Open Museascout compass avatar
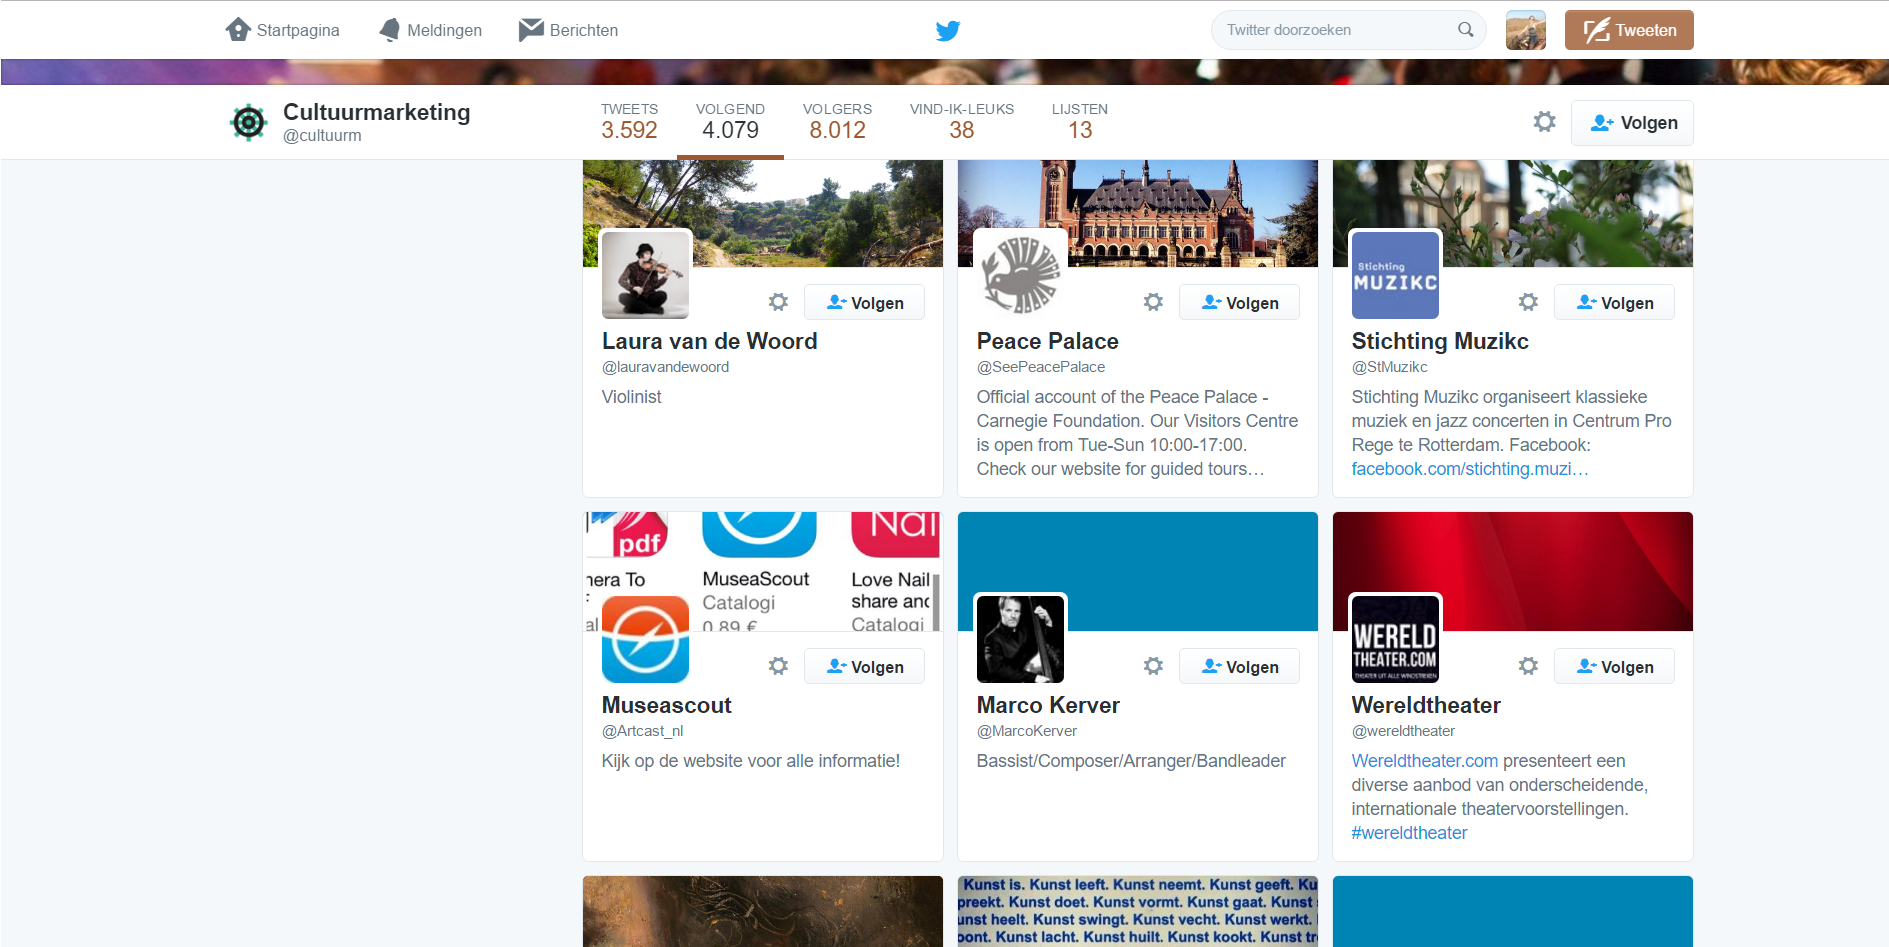The width and height of the screenshot is (1889, 947). pyautogui.click(x=645, y=639)
